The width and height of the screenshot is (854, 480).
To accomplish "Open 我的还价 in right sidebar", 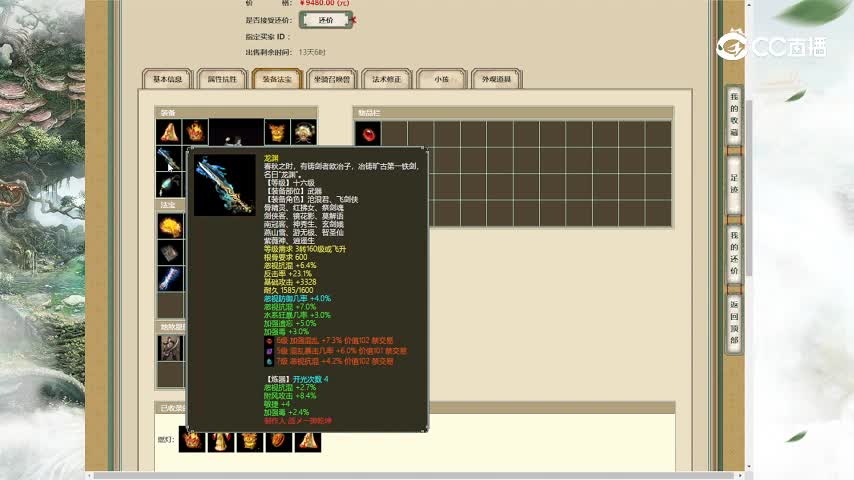I will (x=734, y=253).
